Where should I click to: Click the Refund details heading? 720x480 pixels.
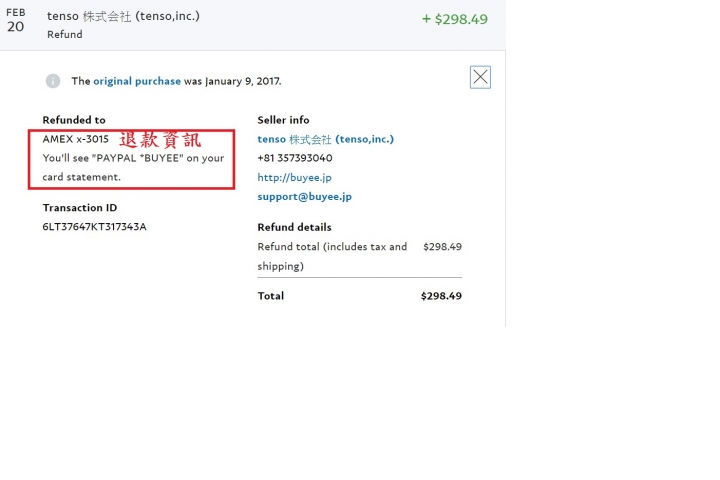pyautogui.click(x=294, y=227)
